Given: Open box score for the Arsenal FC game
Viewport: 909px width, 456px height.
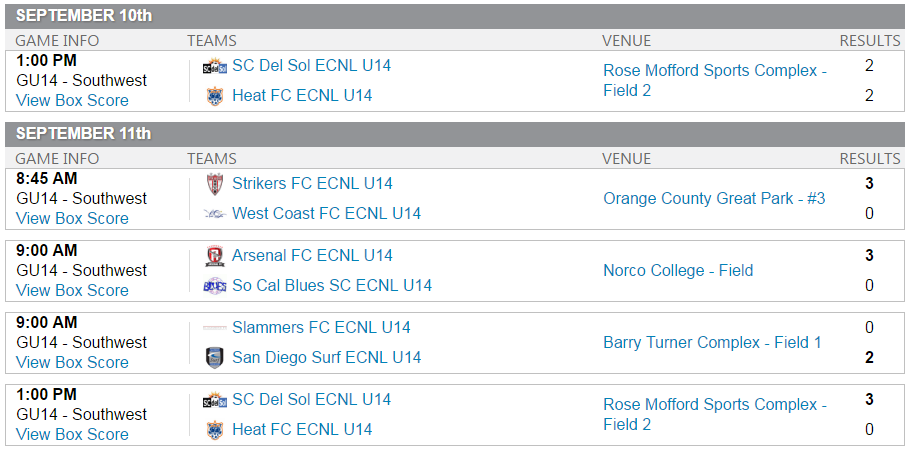Looking at the screenshot, I should point(72,290).
